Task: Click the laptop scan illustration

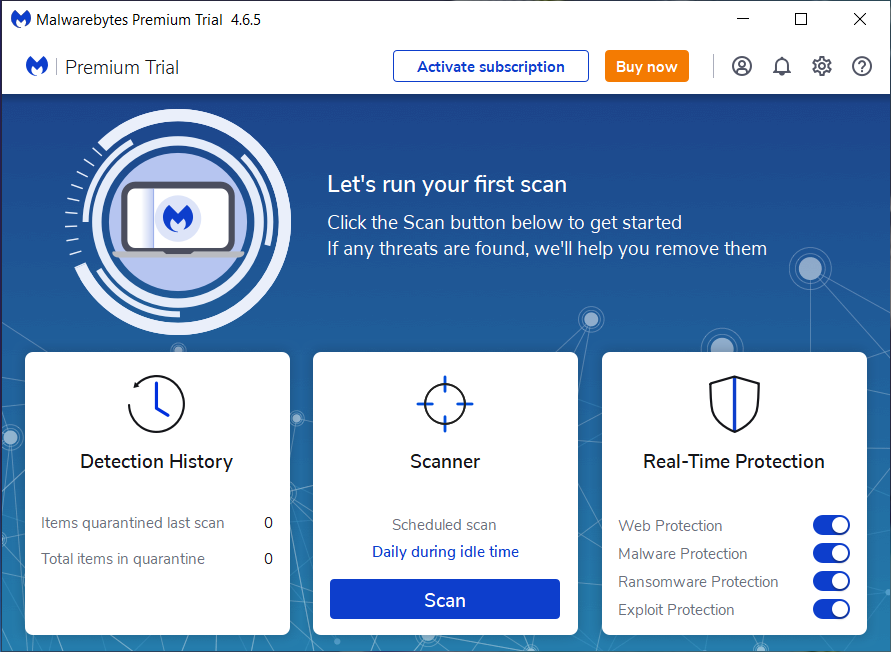Action: [x=178, y=221]
